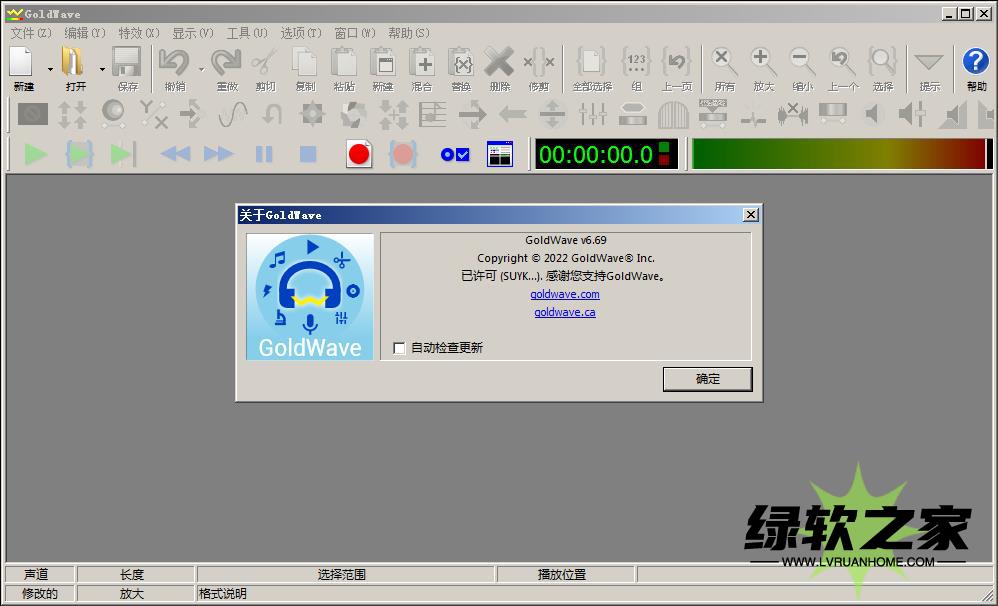Screen dimensions: 998x606
Task: Zoom in with the 放大 magnifier
Action: (x=763, y=62)
